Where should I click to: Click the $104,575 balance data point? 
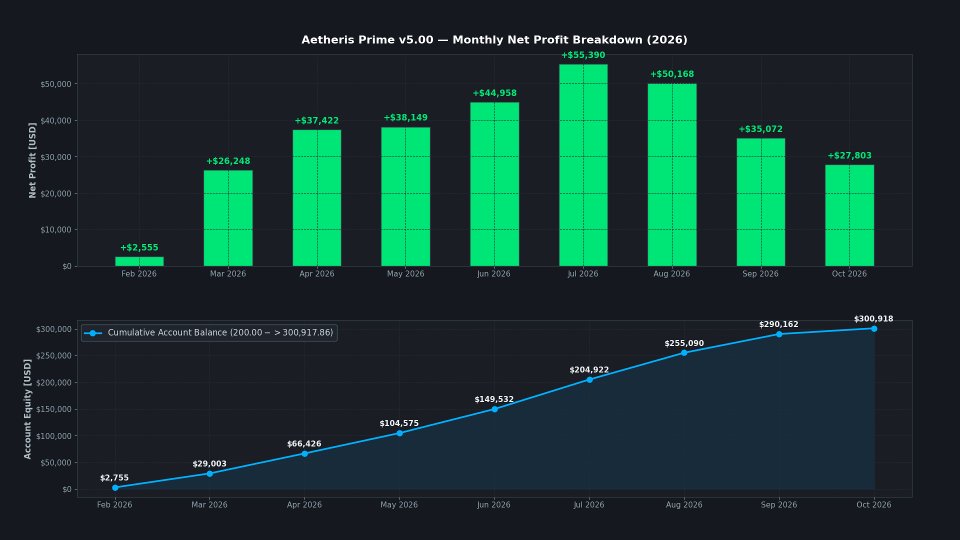400,433
